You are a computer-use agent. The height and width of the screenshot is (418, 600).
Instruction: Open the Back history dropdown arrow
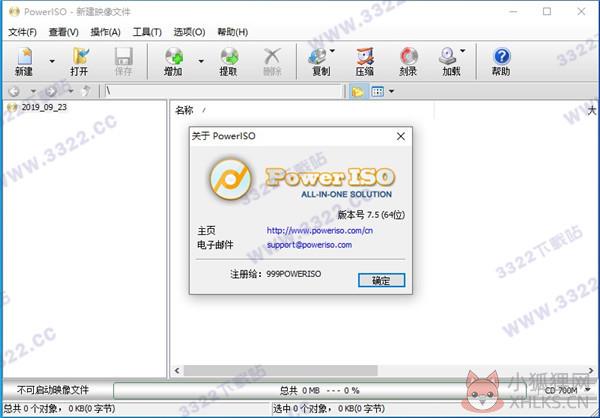tap(33, 91)
